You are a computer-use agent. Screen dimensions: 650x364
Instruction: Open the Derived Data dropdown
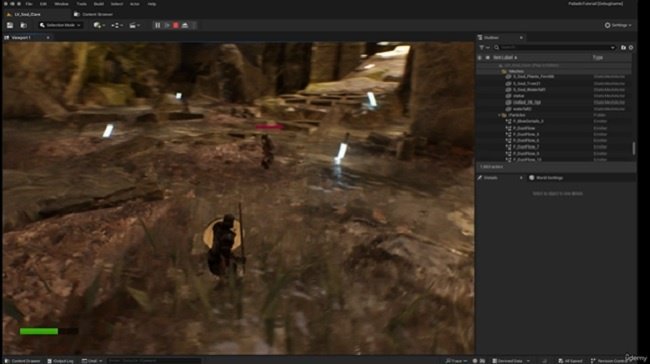pos(511,361)
